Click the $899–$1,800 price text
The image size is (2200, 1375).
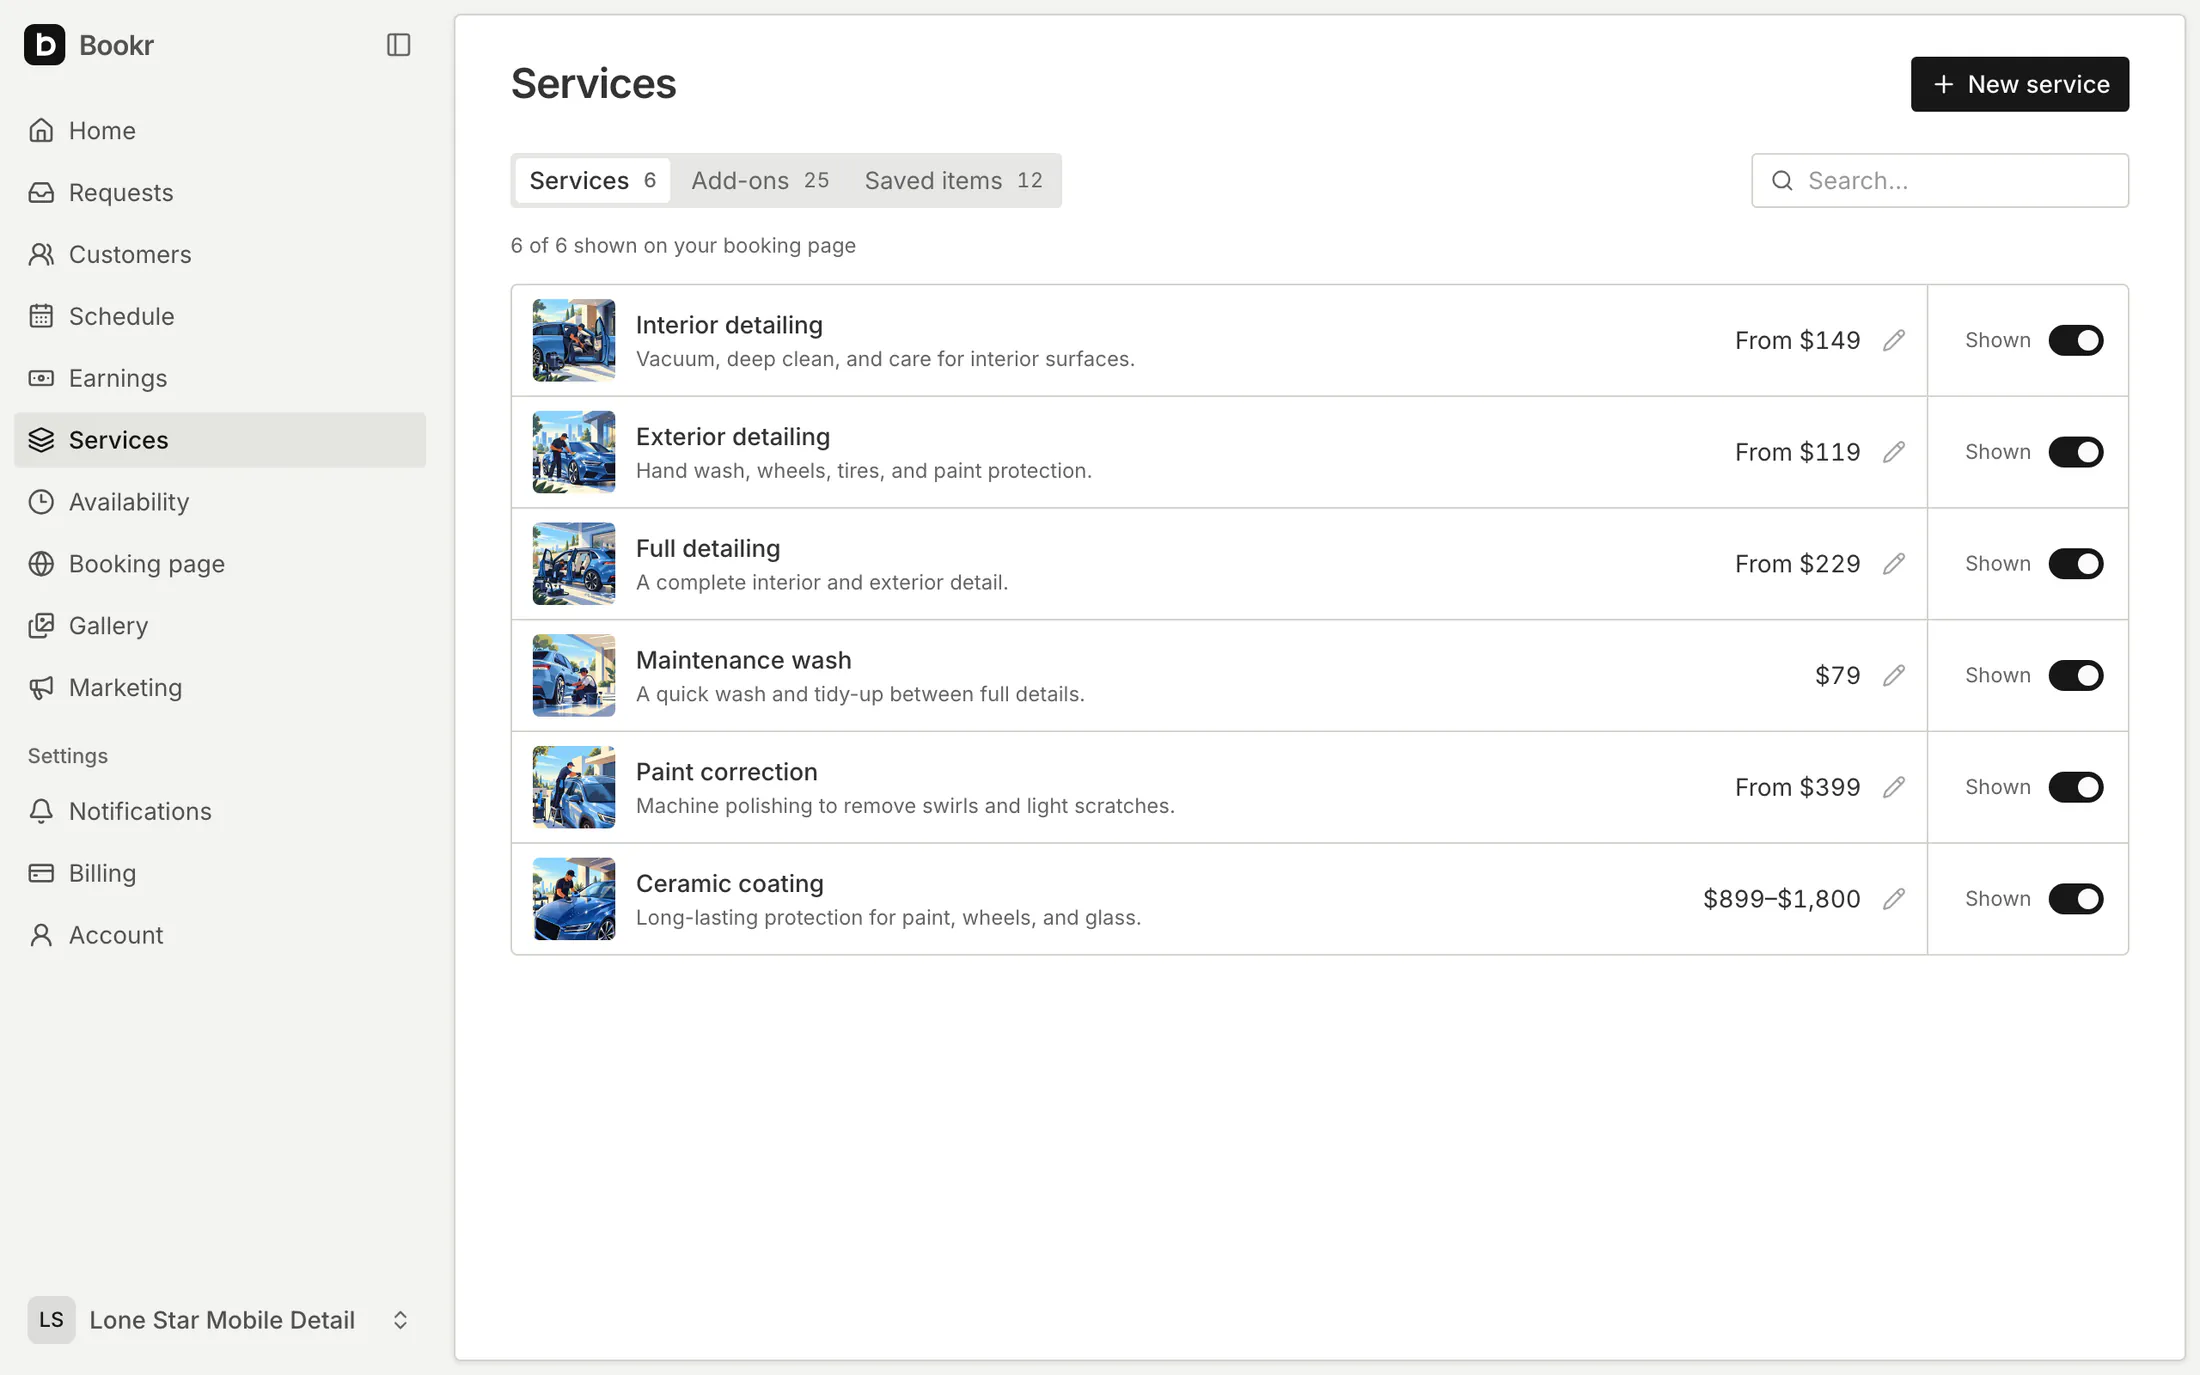point(1782,899)
